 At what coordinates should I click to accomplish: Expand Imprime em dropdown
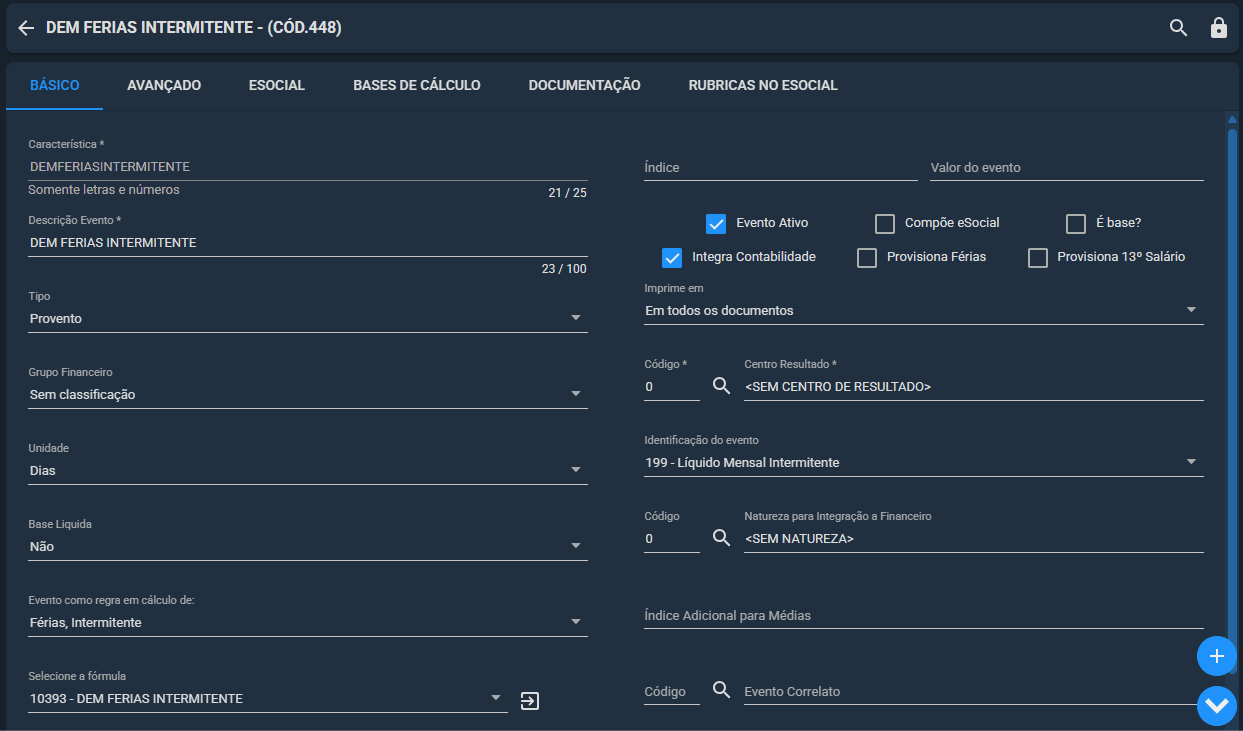click(x=923, y=310)
